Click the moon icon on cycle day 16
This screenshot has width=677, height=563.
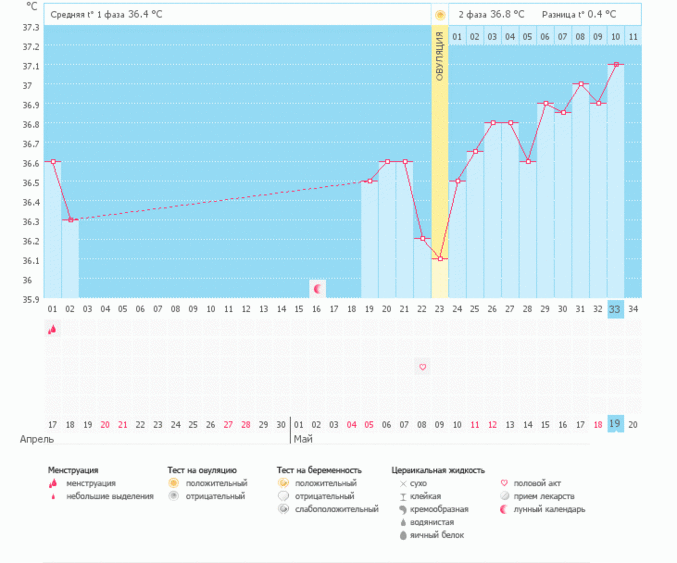coord(318,288)
